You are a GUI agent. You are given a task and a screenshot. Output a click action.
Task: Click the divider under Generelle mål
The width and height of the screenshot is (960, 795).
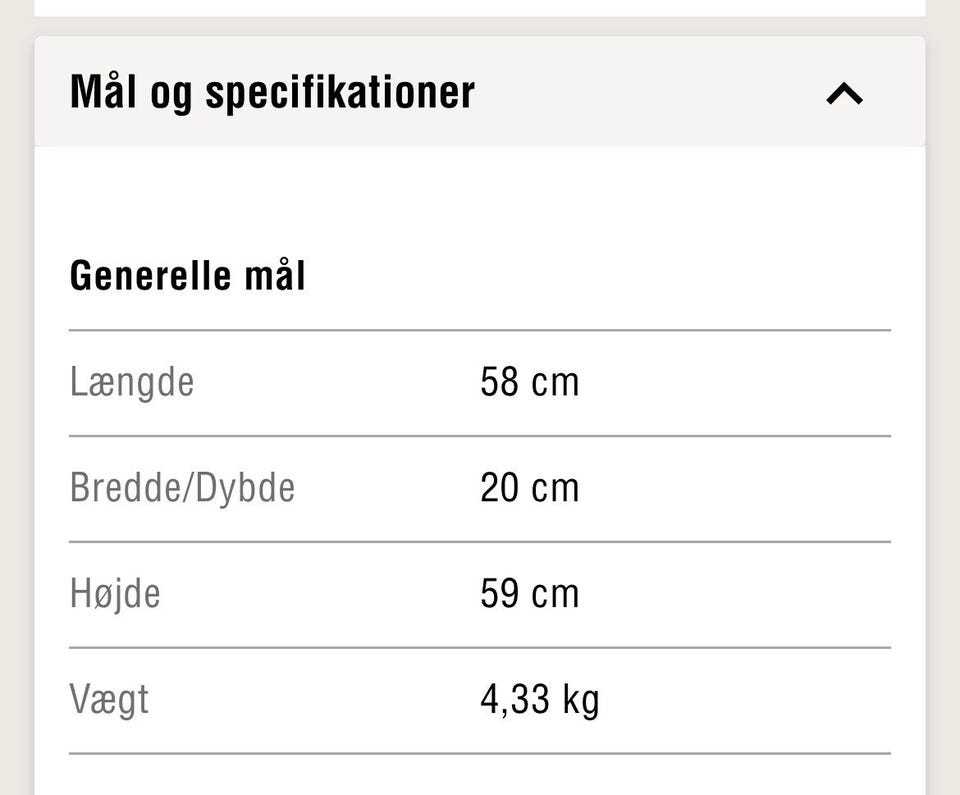point(480,328)
